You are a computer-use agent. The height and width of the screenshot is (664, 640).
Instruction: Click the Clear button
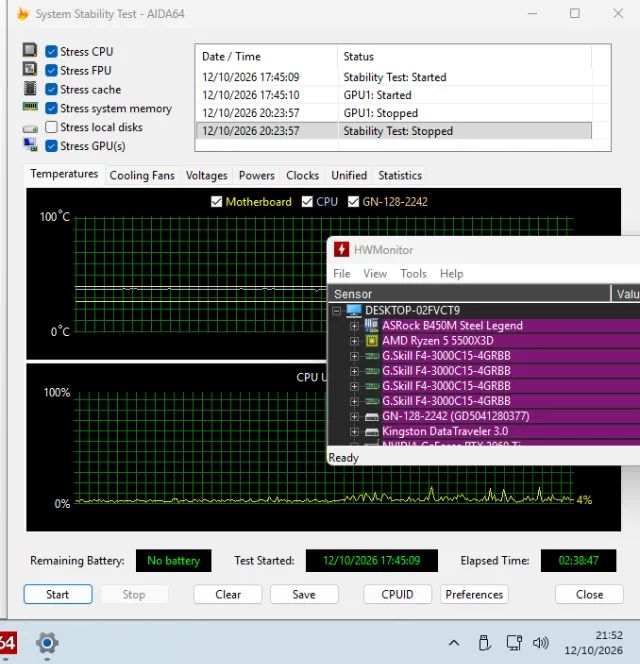pyautogui.click(x=228, y=595)
